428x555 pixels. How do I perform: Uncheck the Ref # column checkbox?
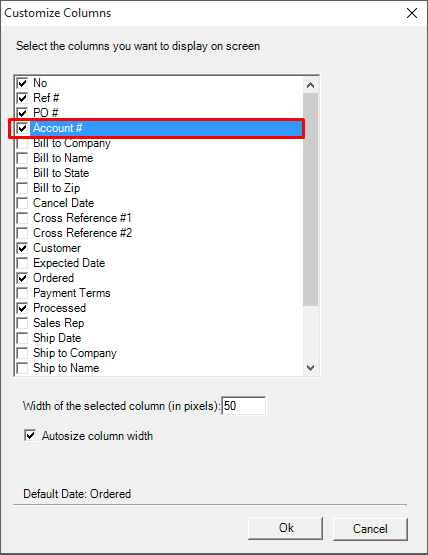click(x=22, y=98)
